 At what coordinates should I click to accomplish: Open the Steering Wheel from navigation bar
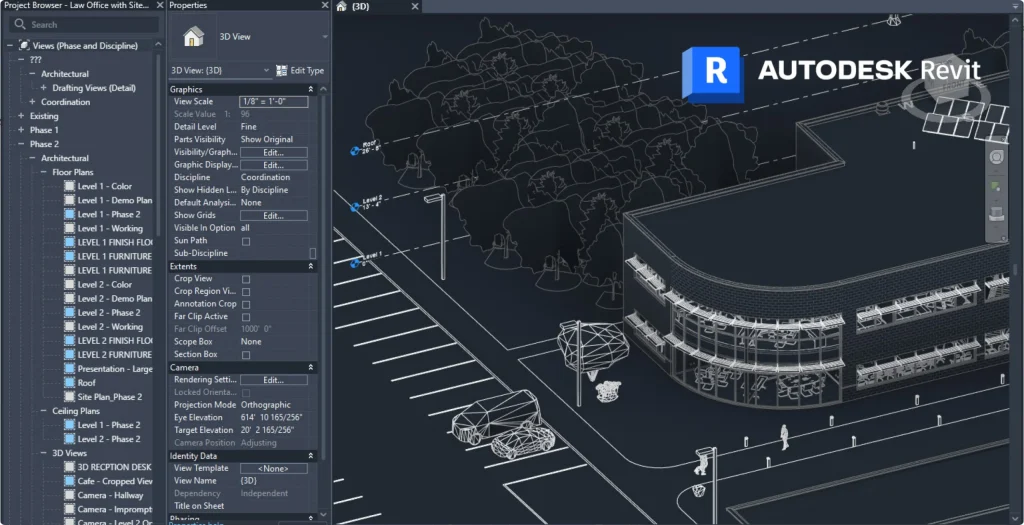coord(995,157)
